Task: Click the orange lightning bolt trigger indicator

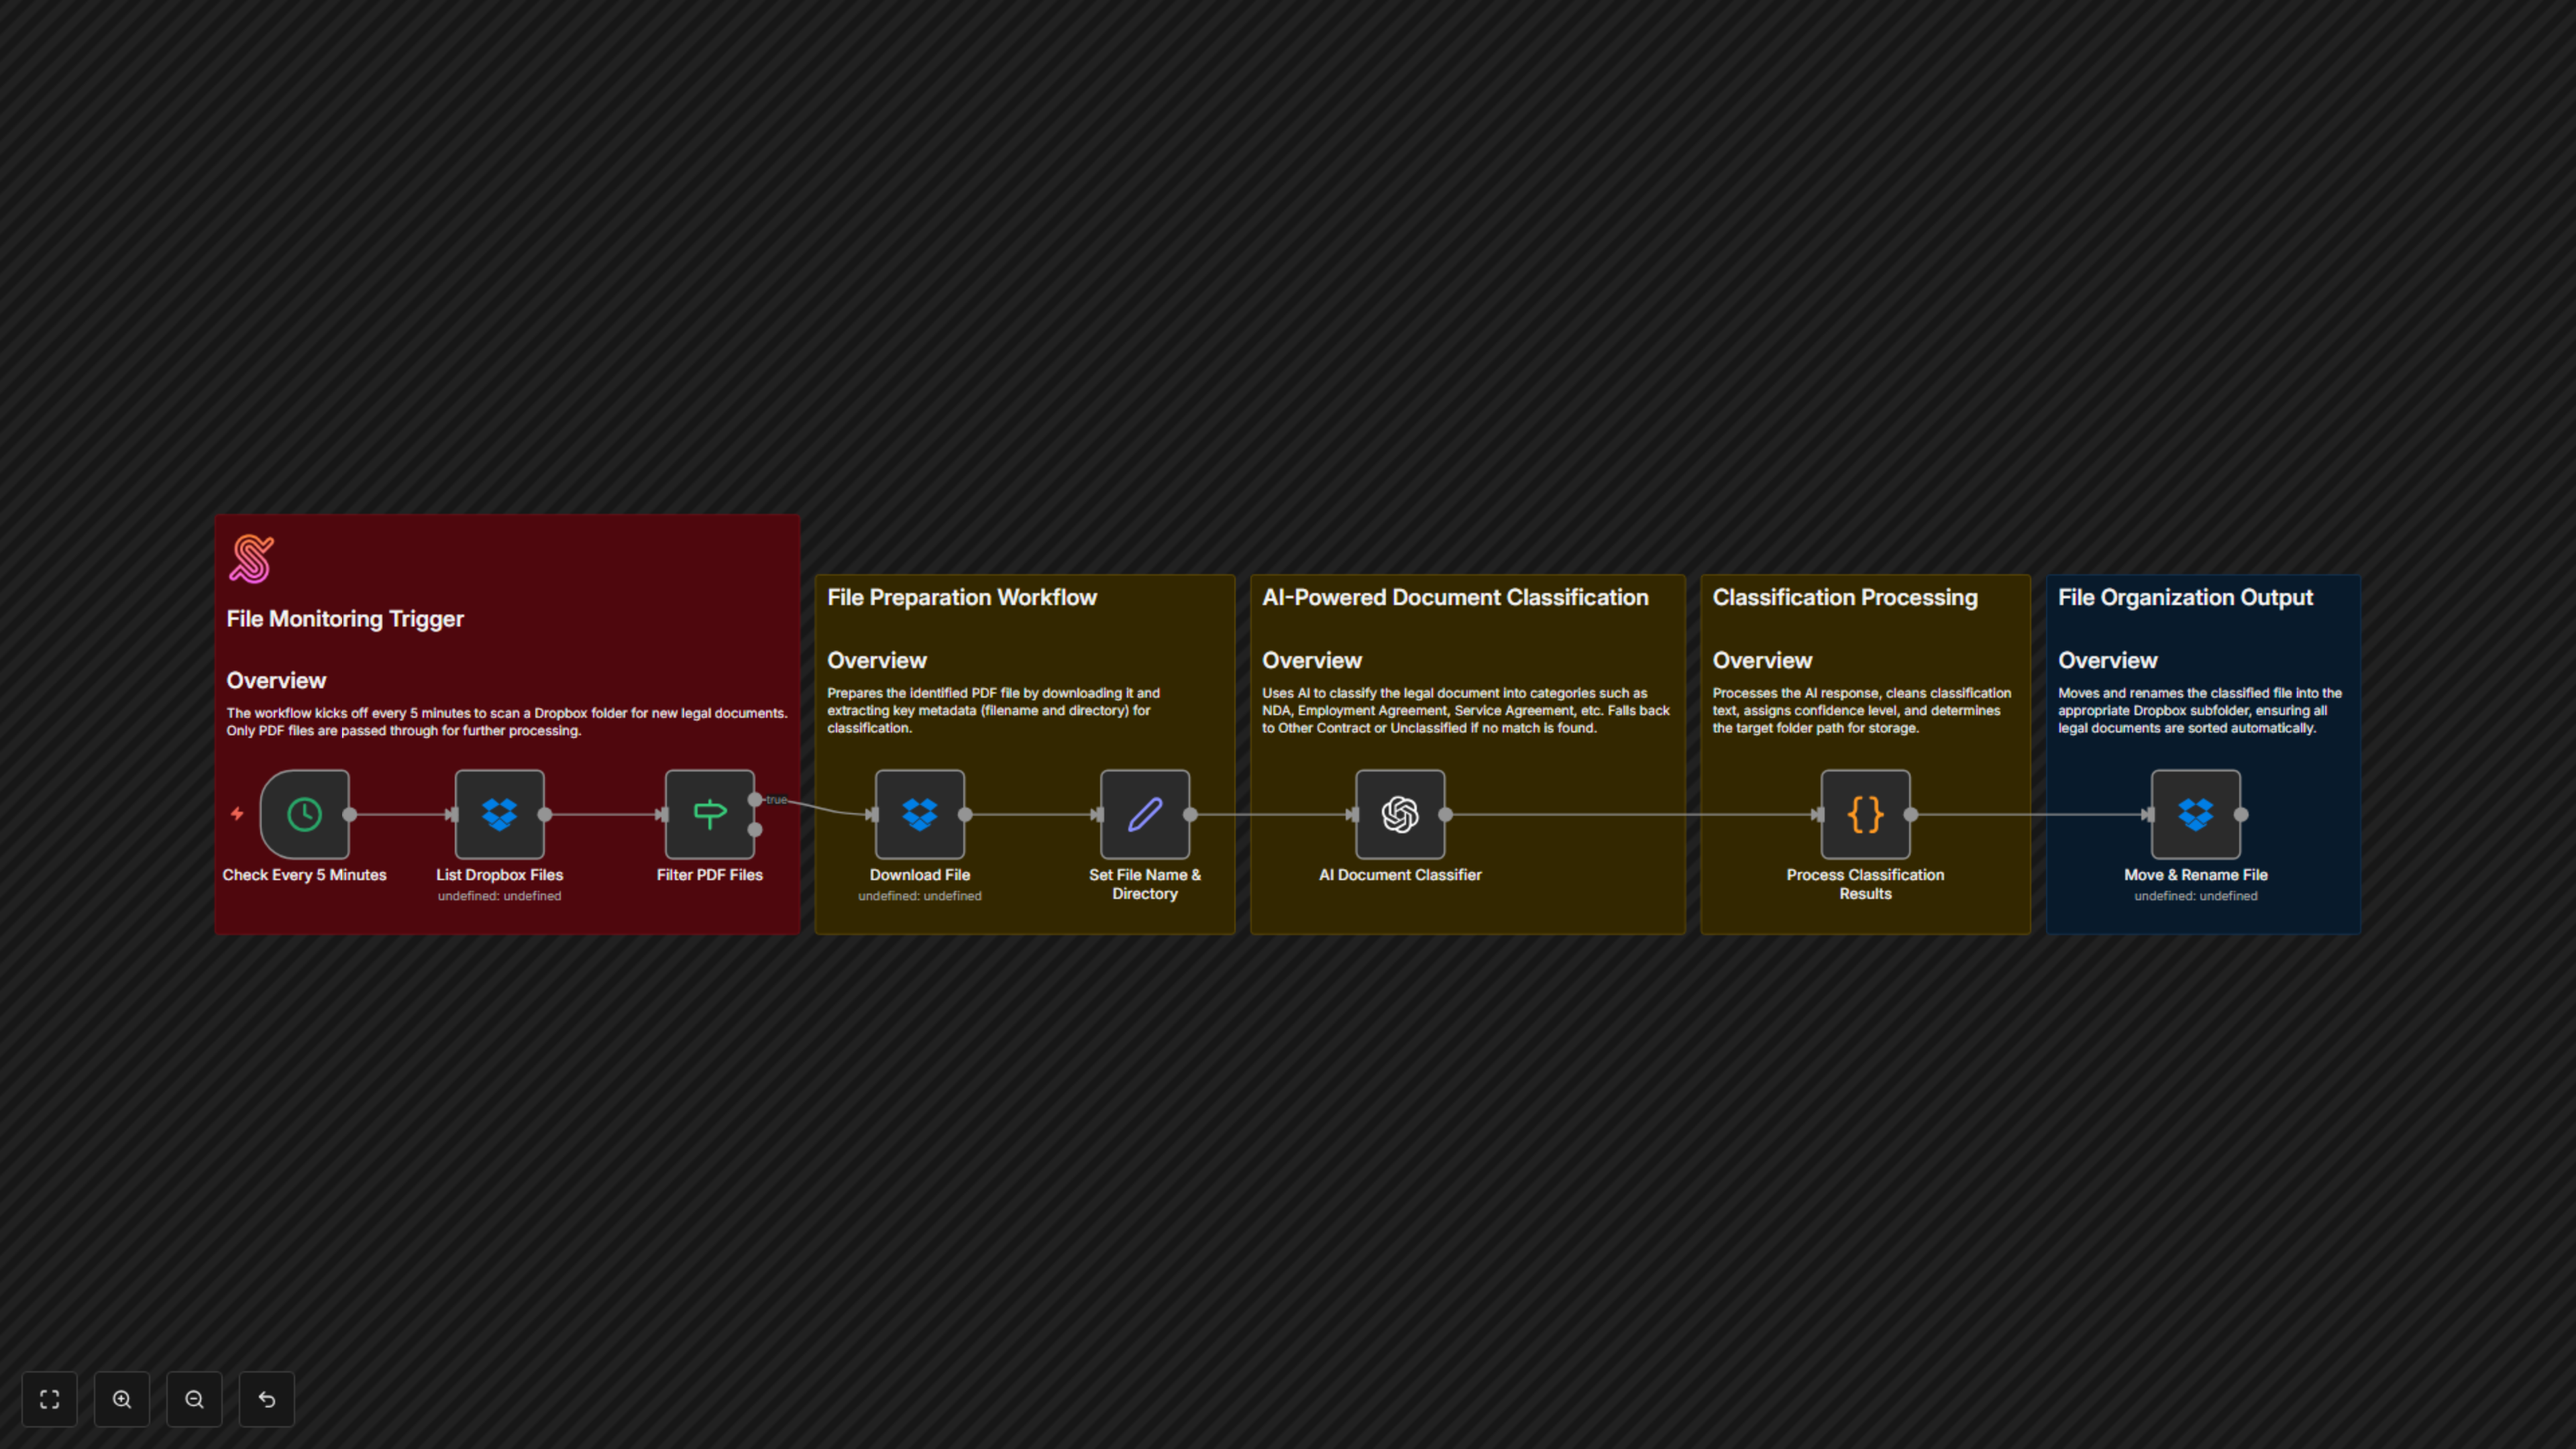Action: coord(237,814)
